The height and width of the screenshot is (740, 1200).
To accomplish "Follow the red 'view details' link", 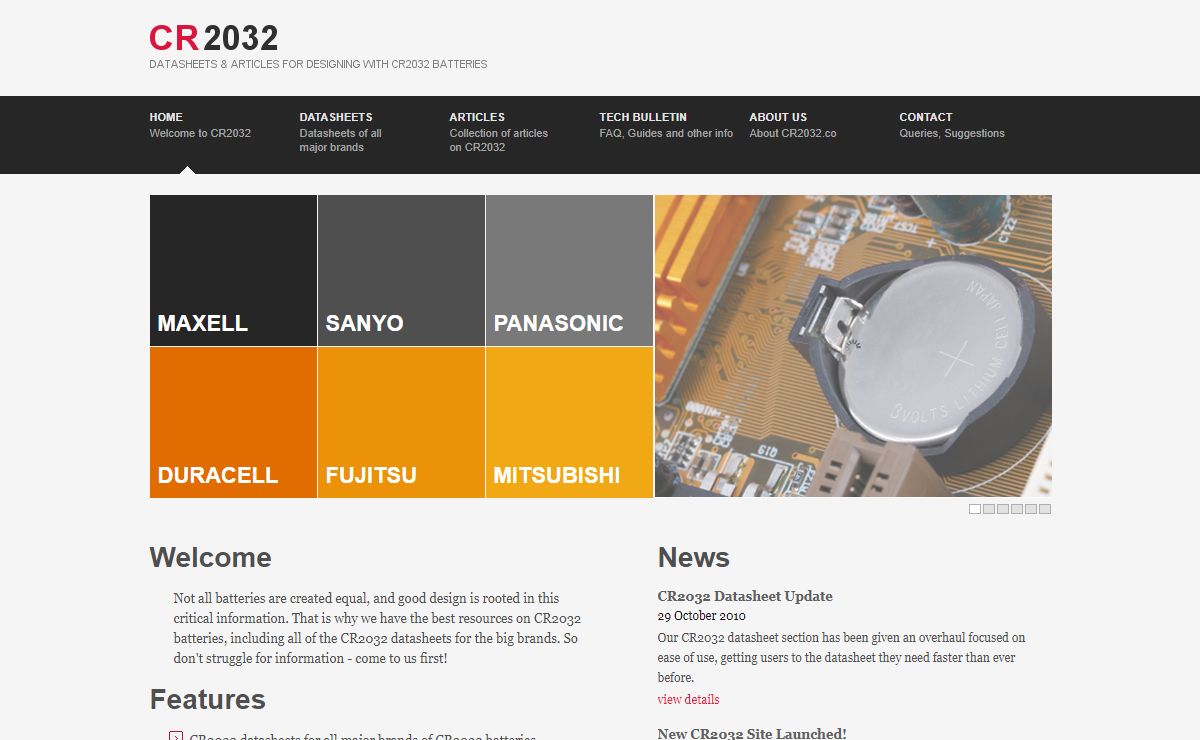I will pyautogui.click(x=688, y=699).
